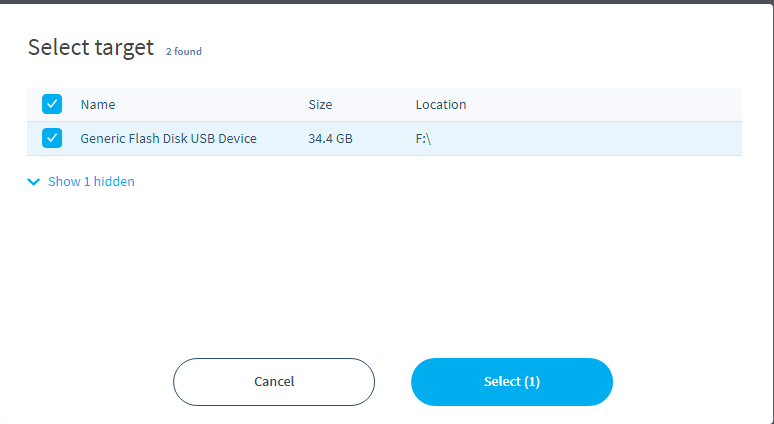The image size is (774, 424).
Task: Click the white checkmark icon in the table header
Action: (52, 104)
